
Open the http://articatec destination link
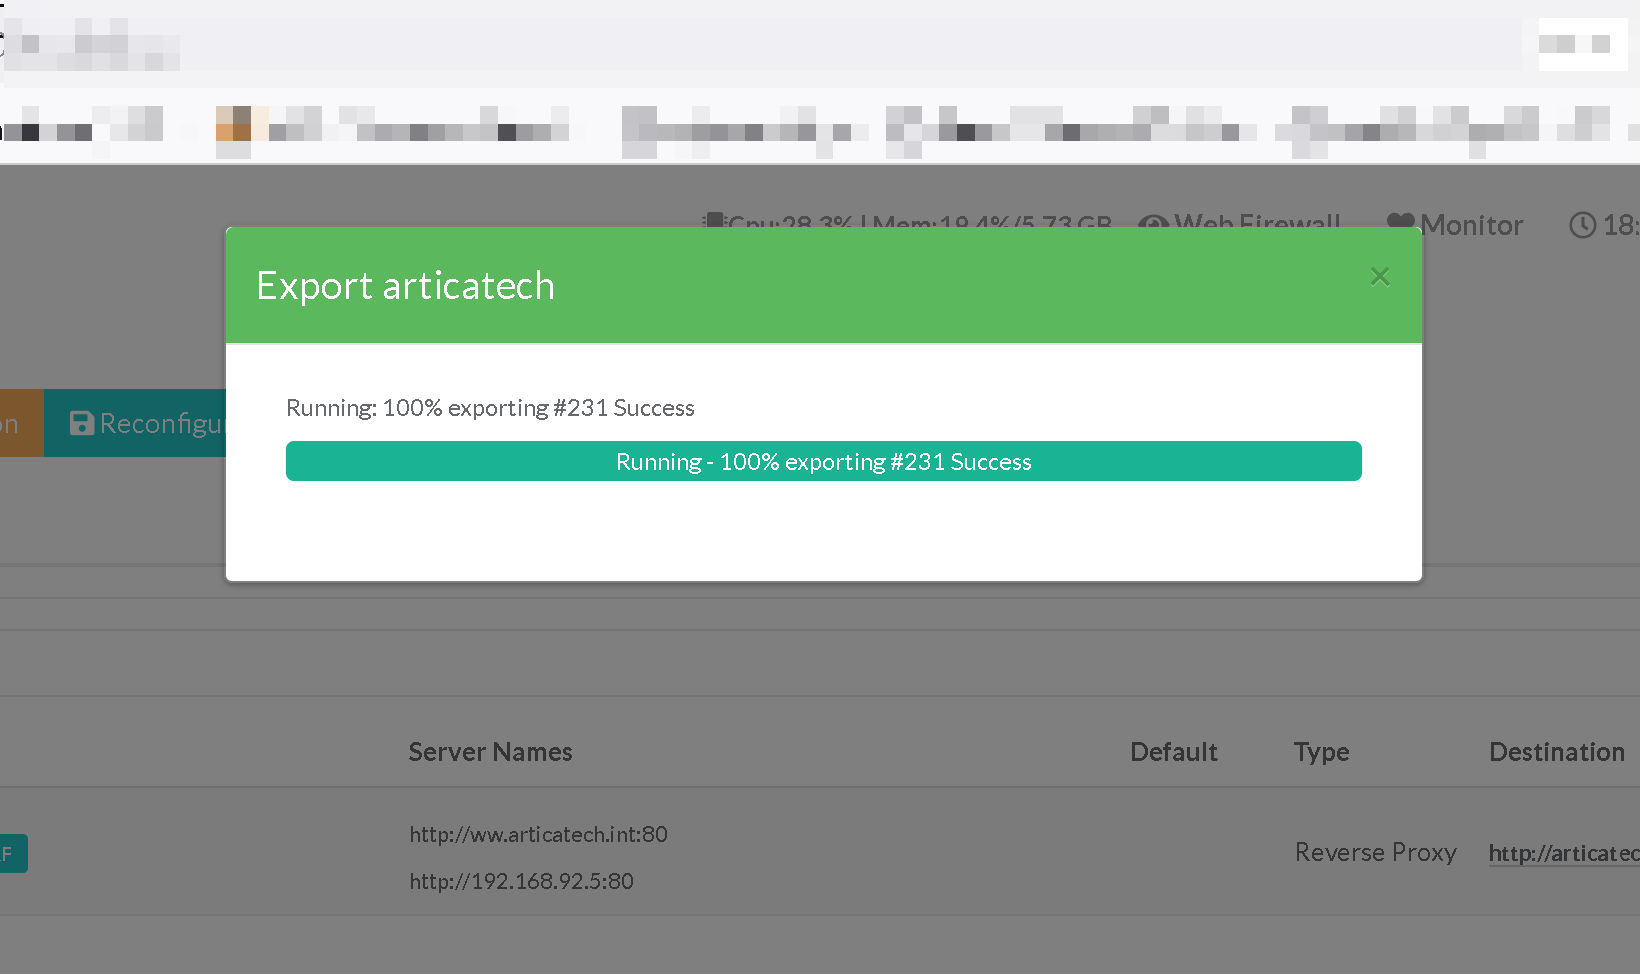pos(1563,853)
